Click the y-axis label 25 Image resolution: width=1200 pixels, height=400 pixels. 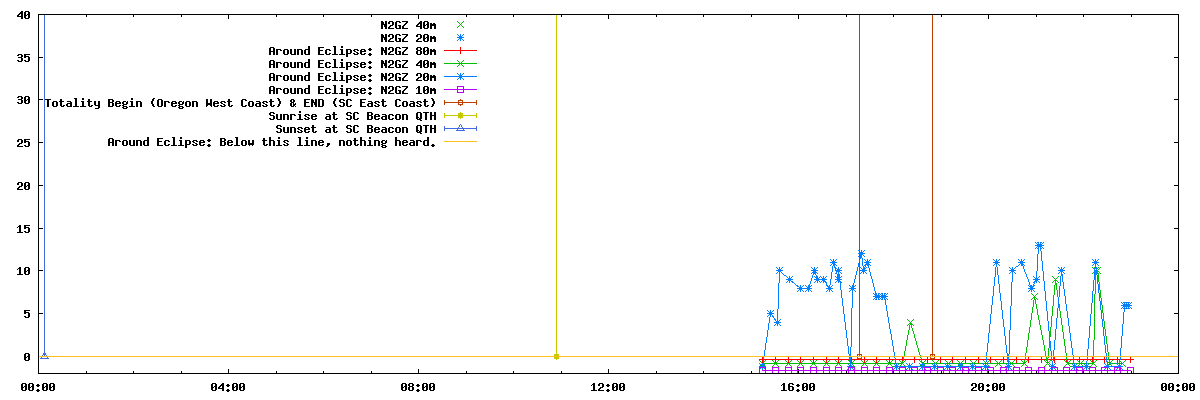point(24,143)
